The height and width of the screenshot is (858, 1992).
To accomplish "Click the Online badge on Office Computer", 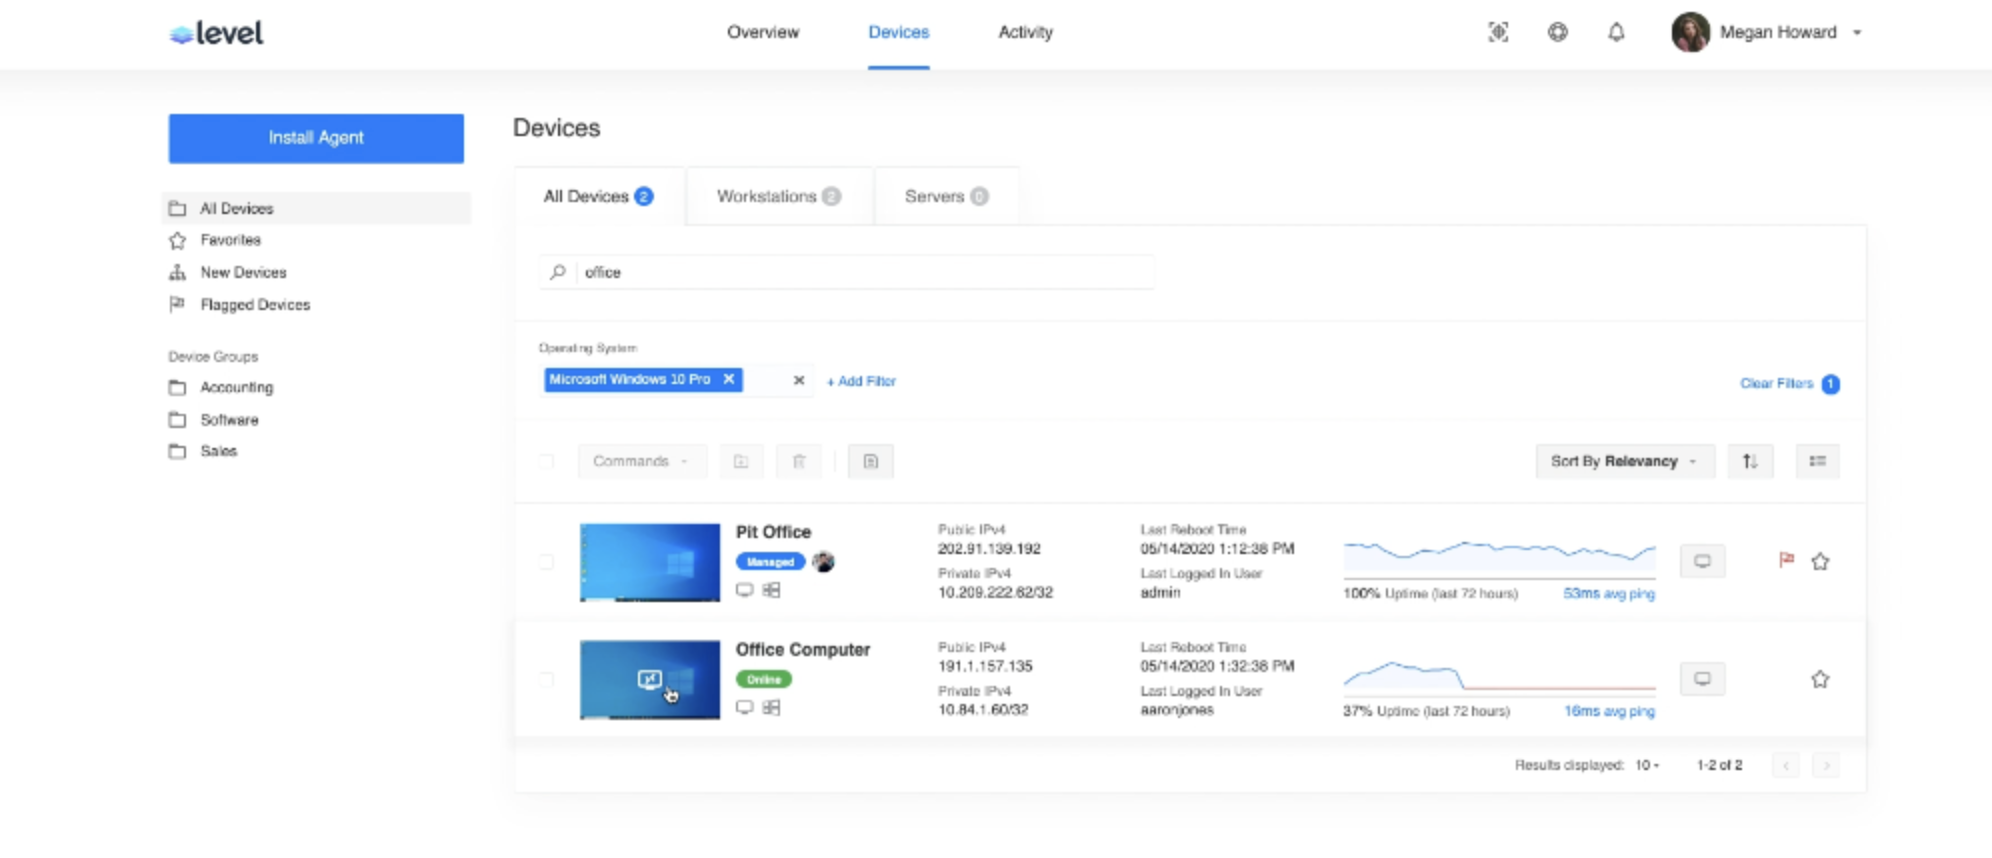I will (x=764, y=679).
